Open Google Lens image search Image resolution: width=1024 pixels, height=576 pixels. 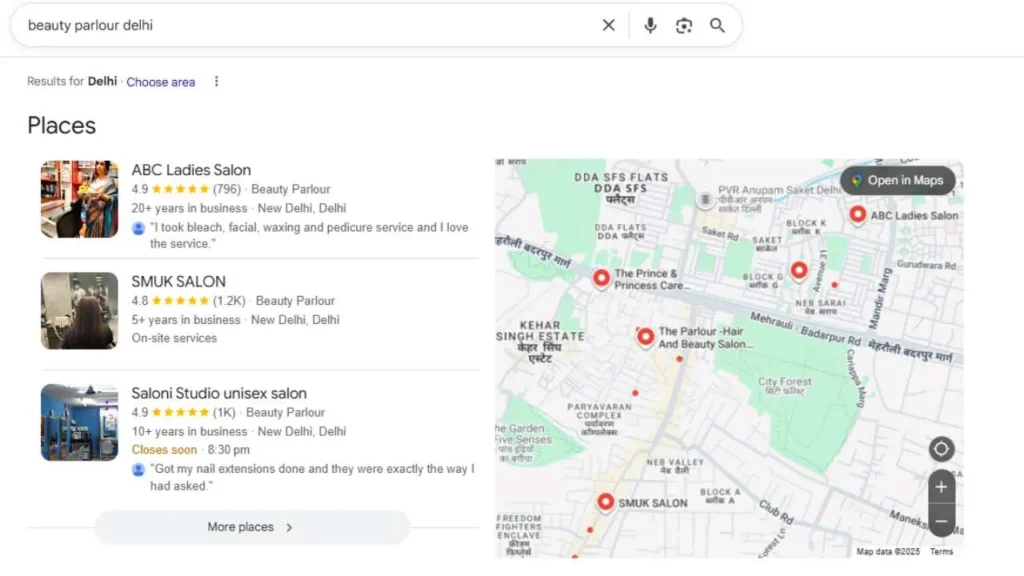pos(684,25)
